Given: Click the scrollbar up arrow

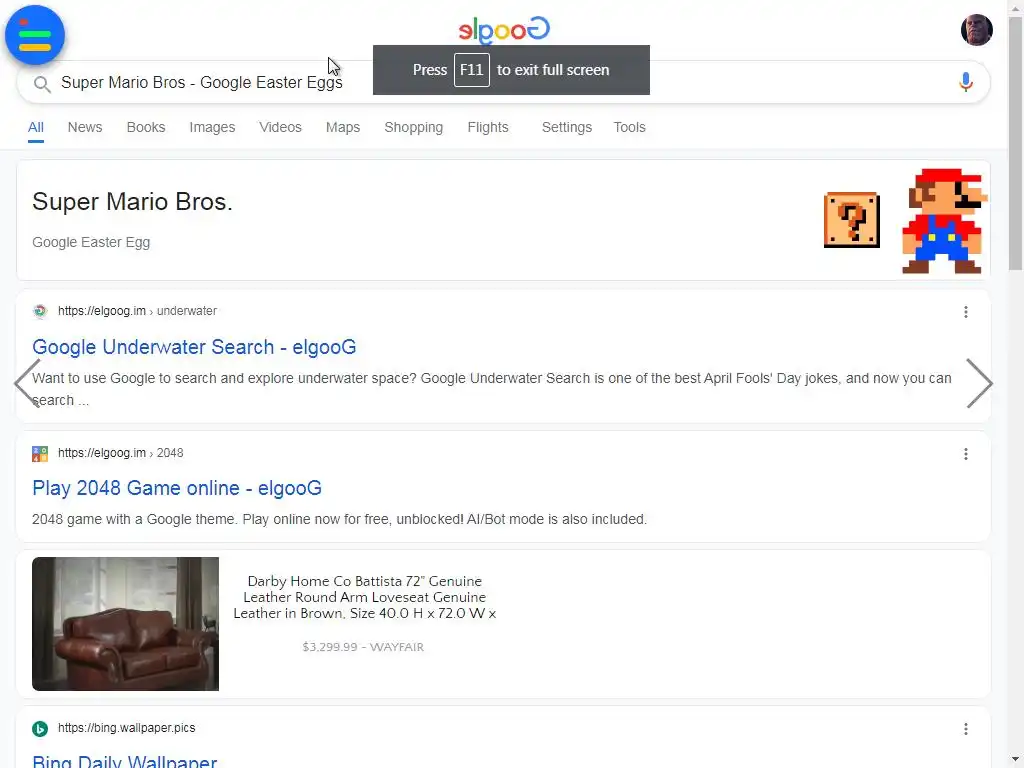Looking at the screenshot, I should click(x=1016, y=7).
